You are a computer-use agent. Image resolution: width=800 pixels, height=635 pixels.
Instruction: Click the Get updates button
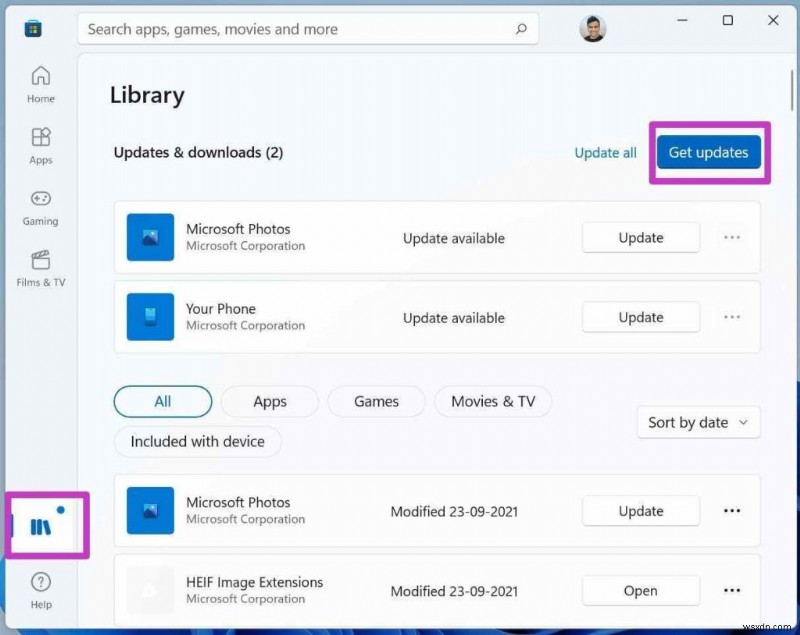708,152
